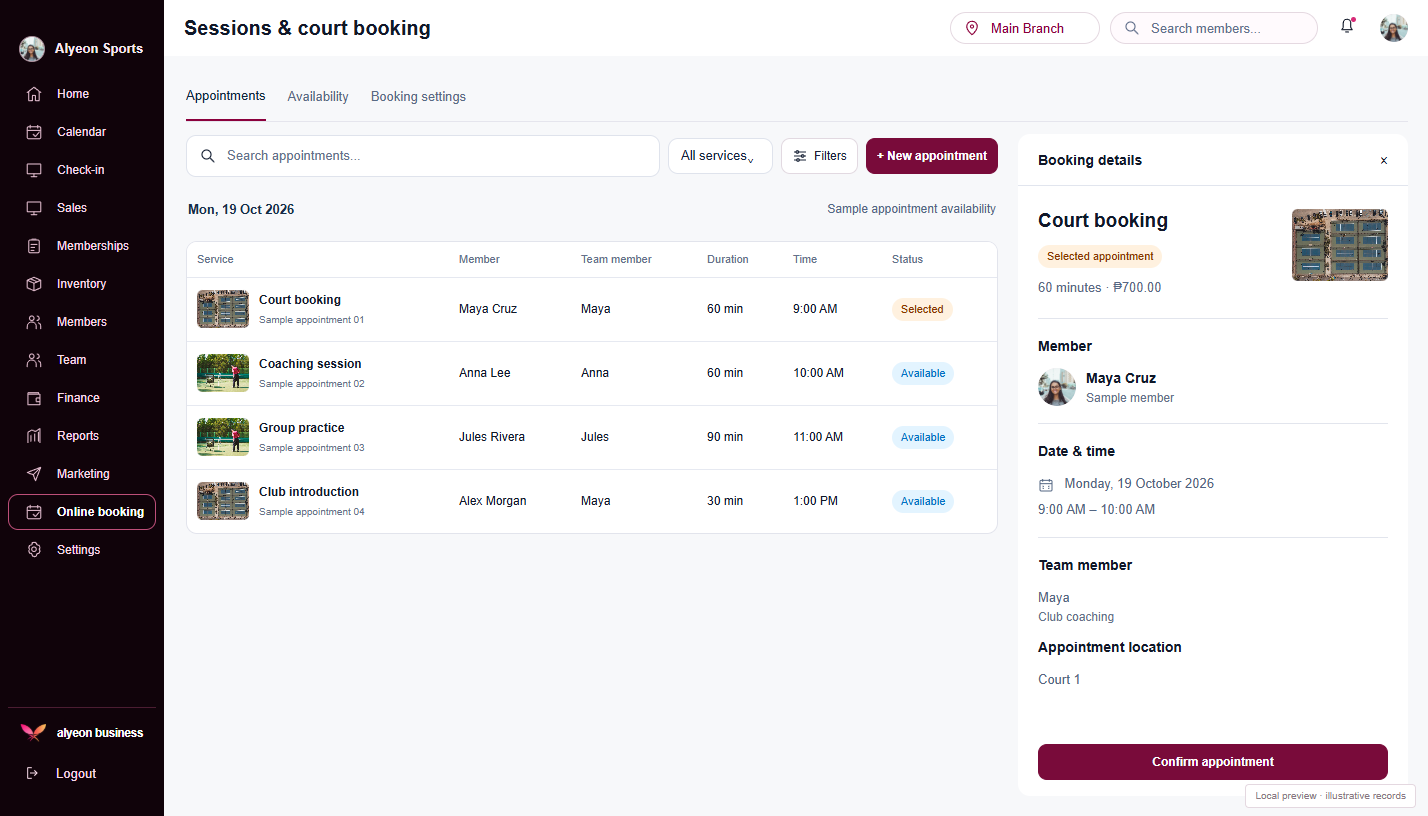Click the Search appointments field
Viewport: 1428px width, 816px height.
(x=423, y=156)
